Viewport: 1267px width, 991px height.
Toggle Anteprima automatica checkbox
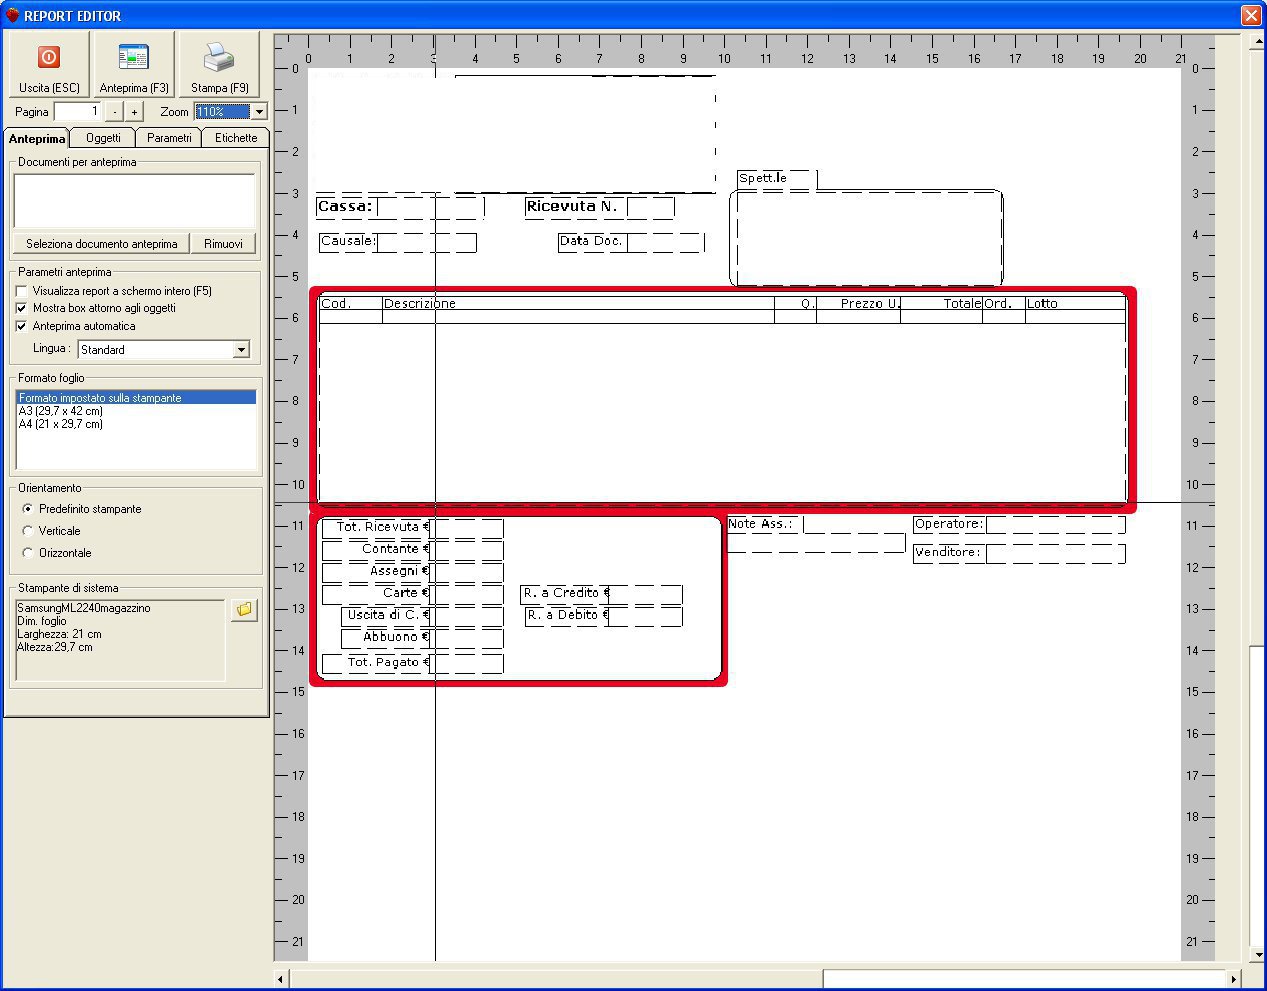point(22,326)
